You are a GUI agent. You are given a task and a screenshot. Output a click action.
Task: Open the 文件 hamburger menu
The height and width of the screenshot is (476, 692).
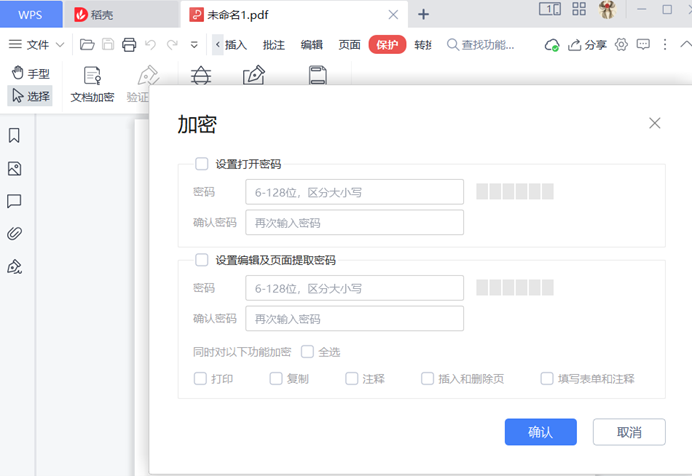point(36,45)
